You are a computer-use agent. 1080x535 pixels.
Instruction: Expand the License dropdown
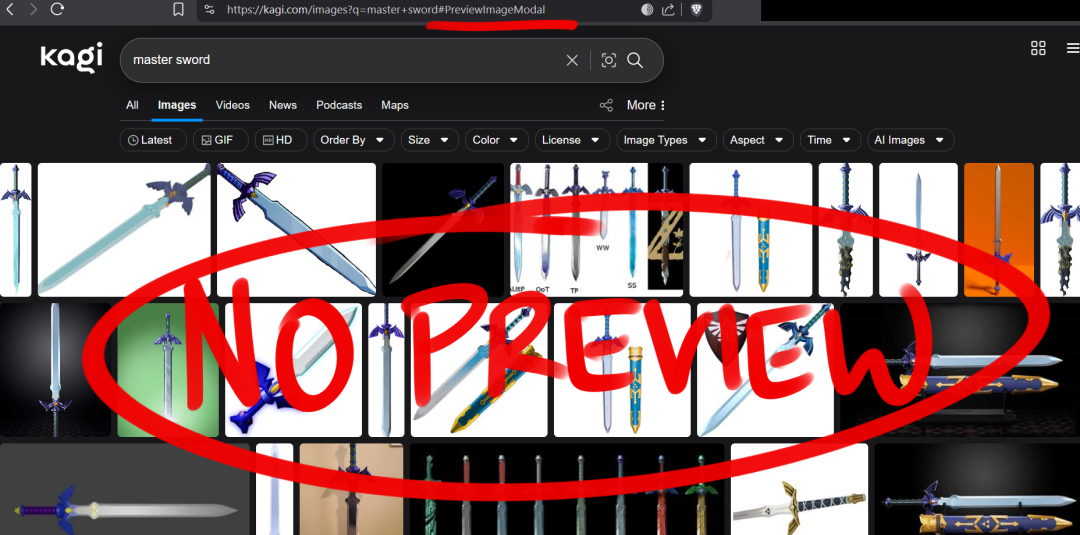click(570, 140)
